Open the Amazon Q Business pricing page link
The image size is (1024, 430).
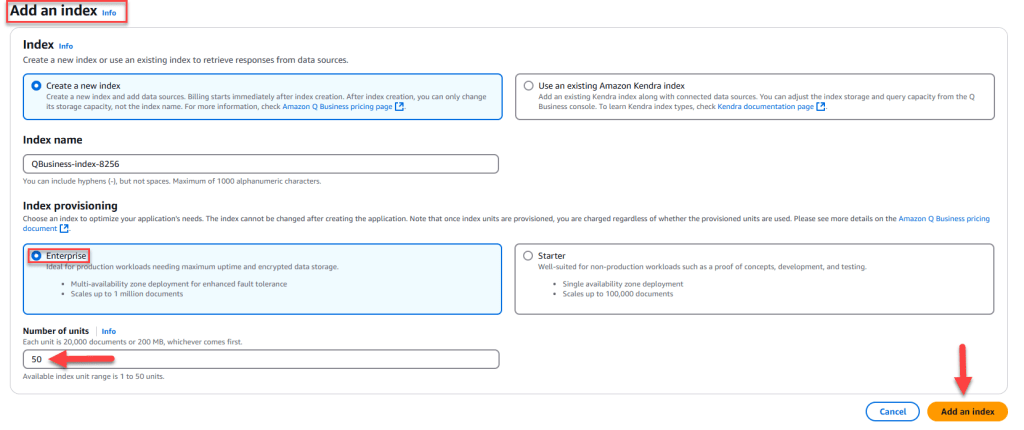(x=338, y=106)
